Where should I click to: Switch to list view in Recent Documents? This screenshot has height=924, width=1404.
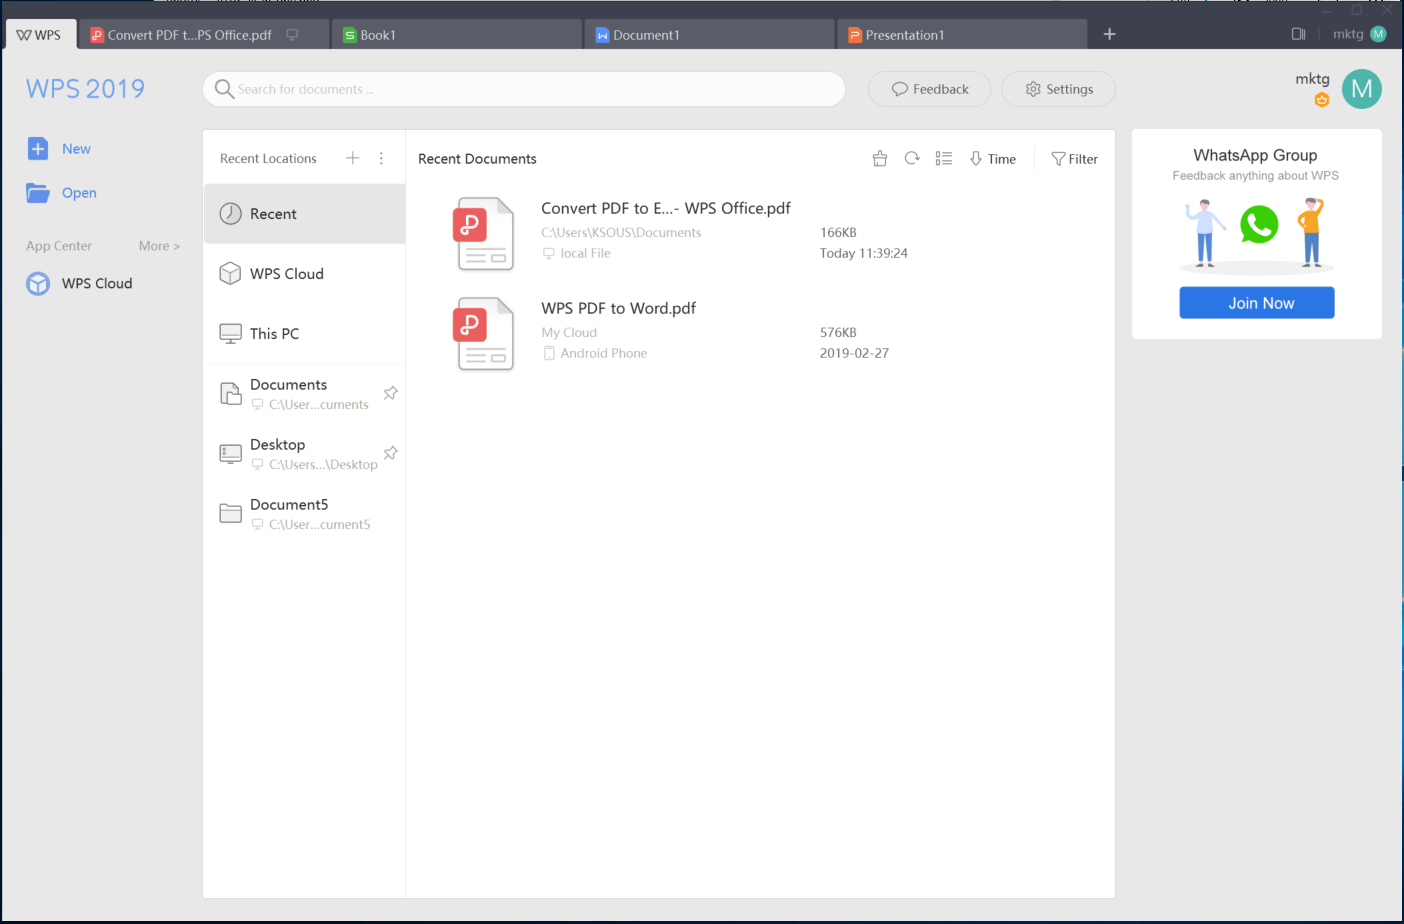(943, 158)
